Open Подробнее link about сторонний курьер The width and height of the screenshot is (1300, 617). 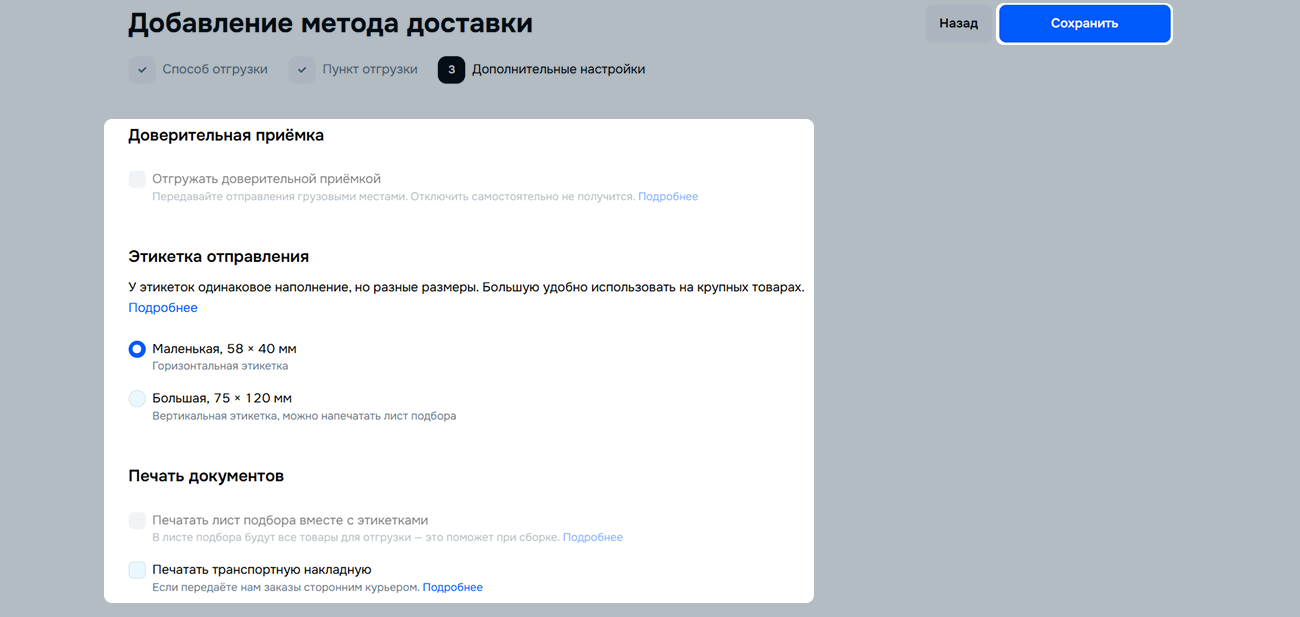point(452,588)
